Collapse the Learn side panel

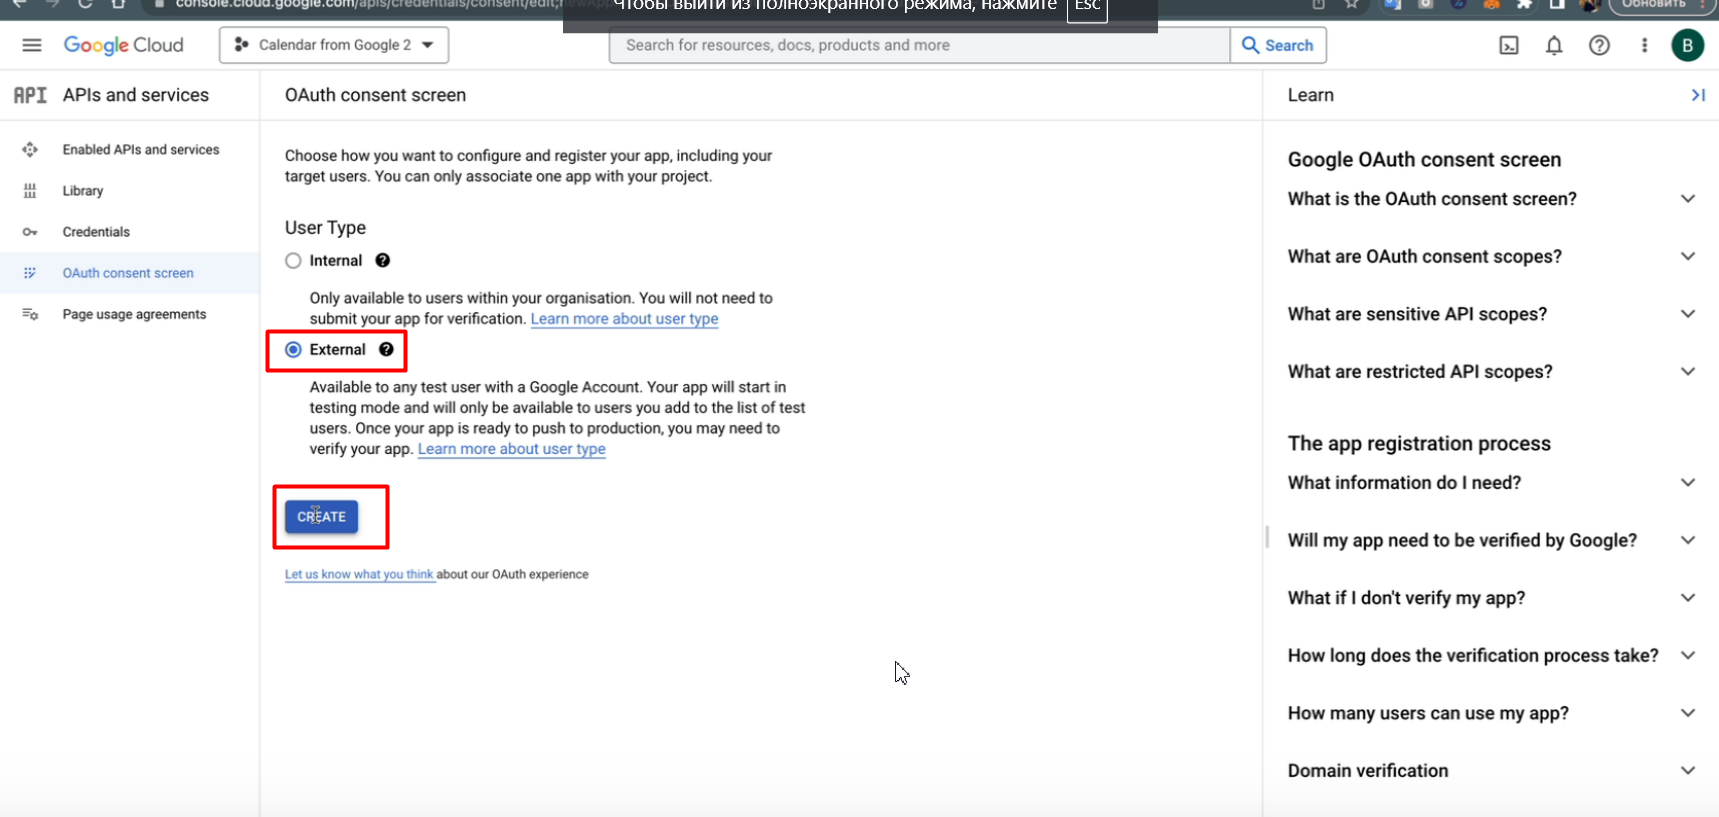[1698, 95]
